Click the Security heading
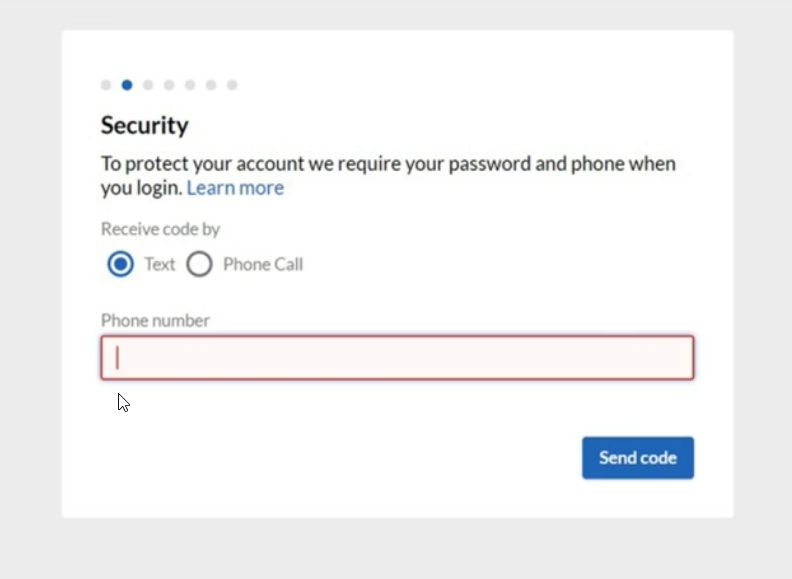 click(x=144, y=125)
